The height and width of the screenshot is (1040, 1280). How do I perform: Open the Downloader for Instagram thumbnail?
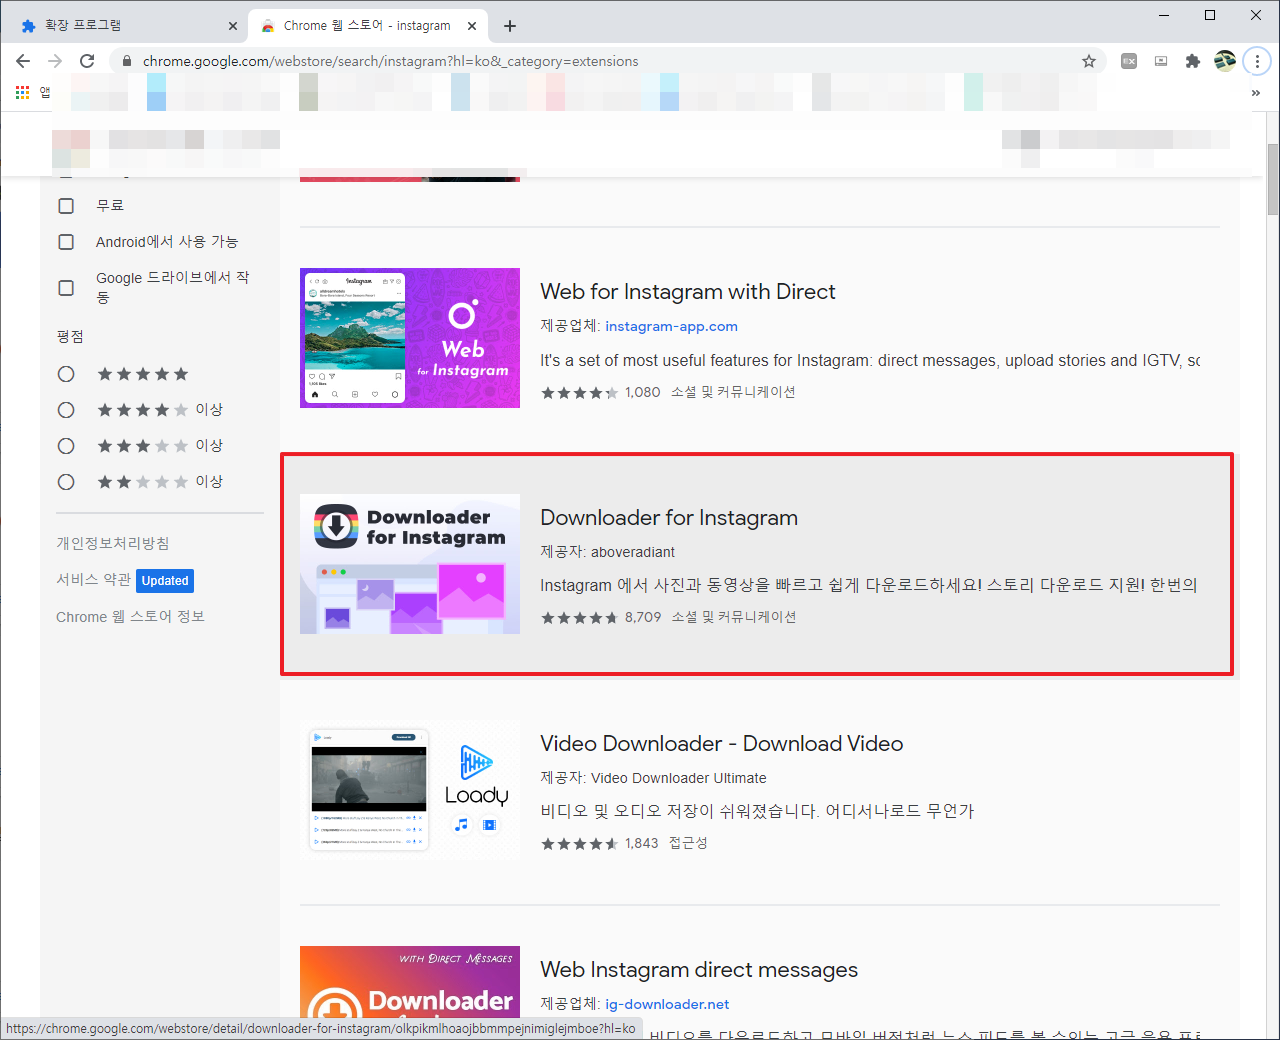(x=410, y=564)
